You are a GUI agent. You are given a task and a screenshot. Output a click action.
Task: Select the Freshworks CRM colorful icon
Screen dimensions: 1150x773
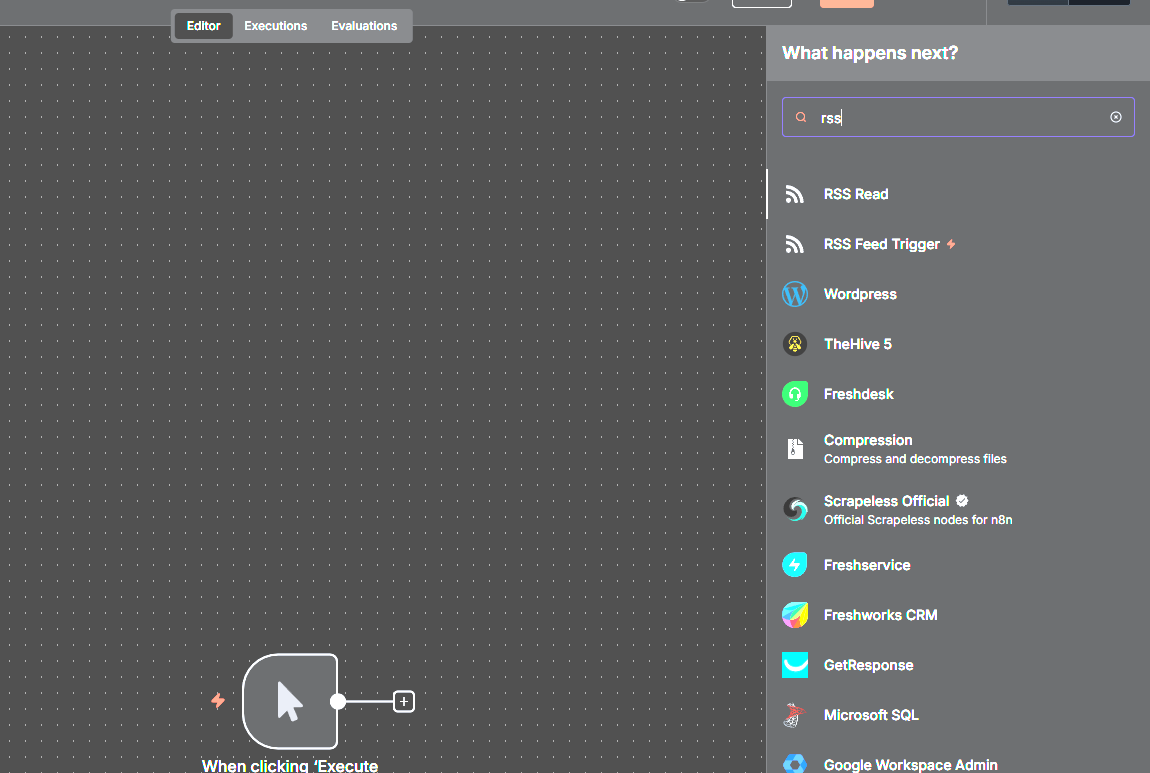click(x=795, y=615)
